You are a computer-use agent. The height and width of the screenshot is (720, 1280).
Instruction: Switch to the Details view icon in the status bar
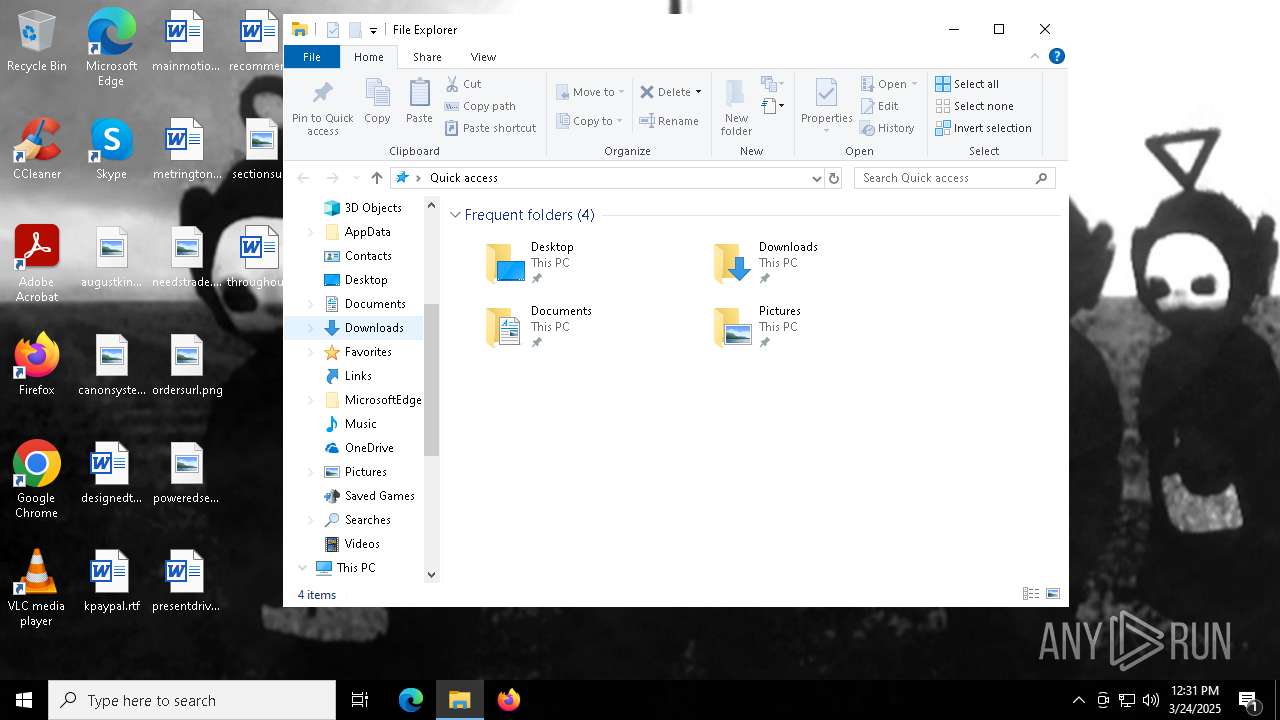[x=1030, y=594]
